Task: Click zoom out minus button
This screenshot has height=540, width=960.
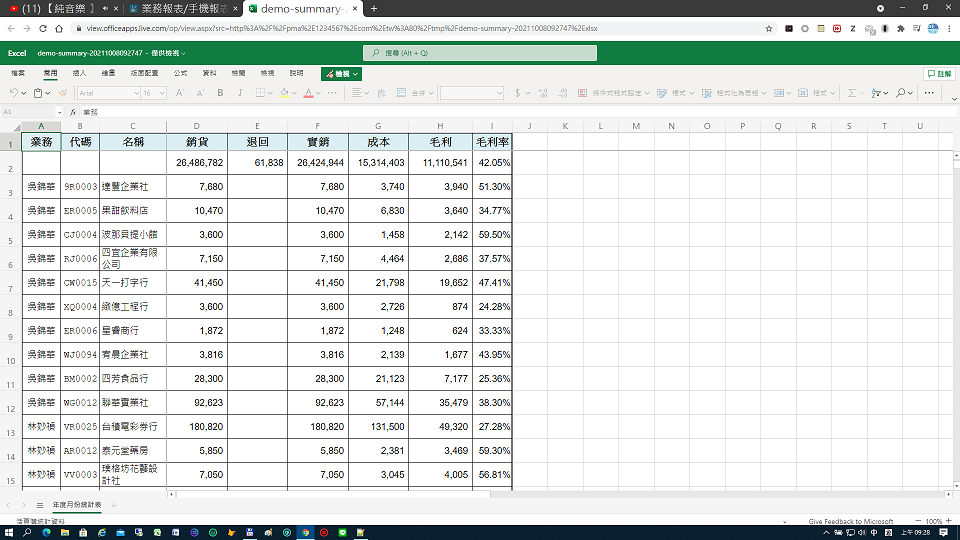Action: tap(918, 521)
